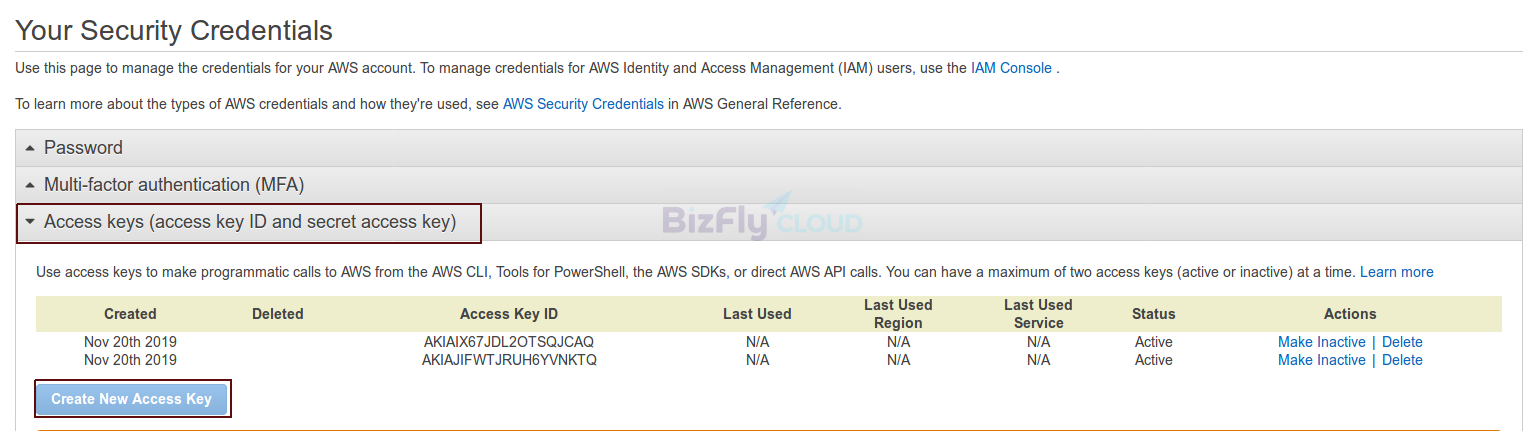Click the Status column header

pos(1153,314)
